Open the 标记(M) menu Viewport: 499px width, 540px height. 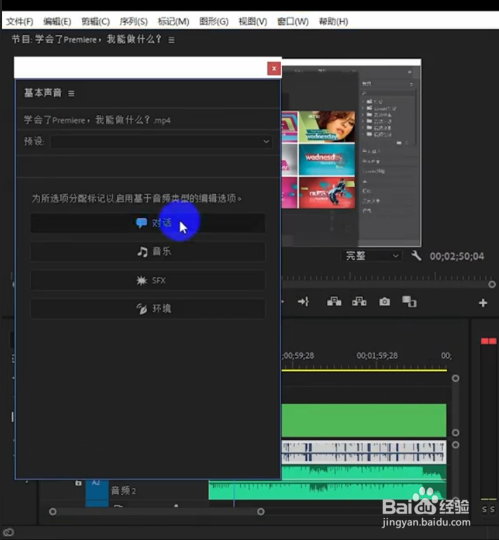point(173,21)
